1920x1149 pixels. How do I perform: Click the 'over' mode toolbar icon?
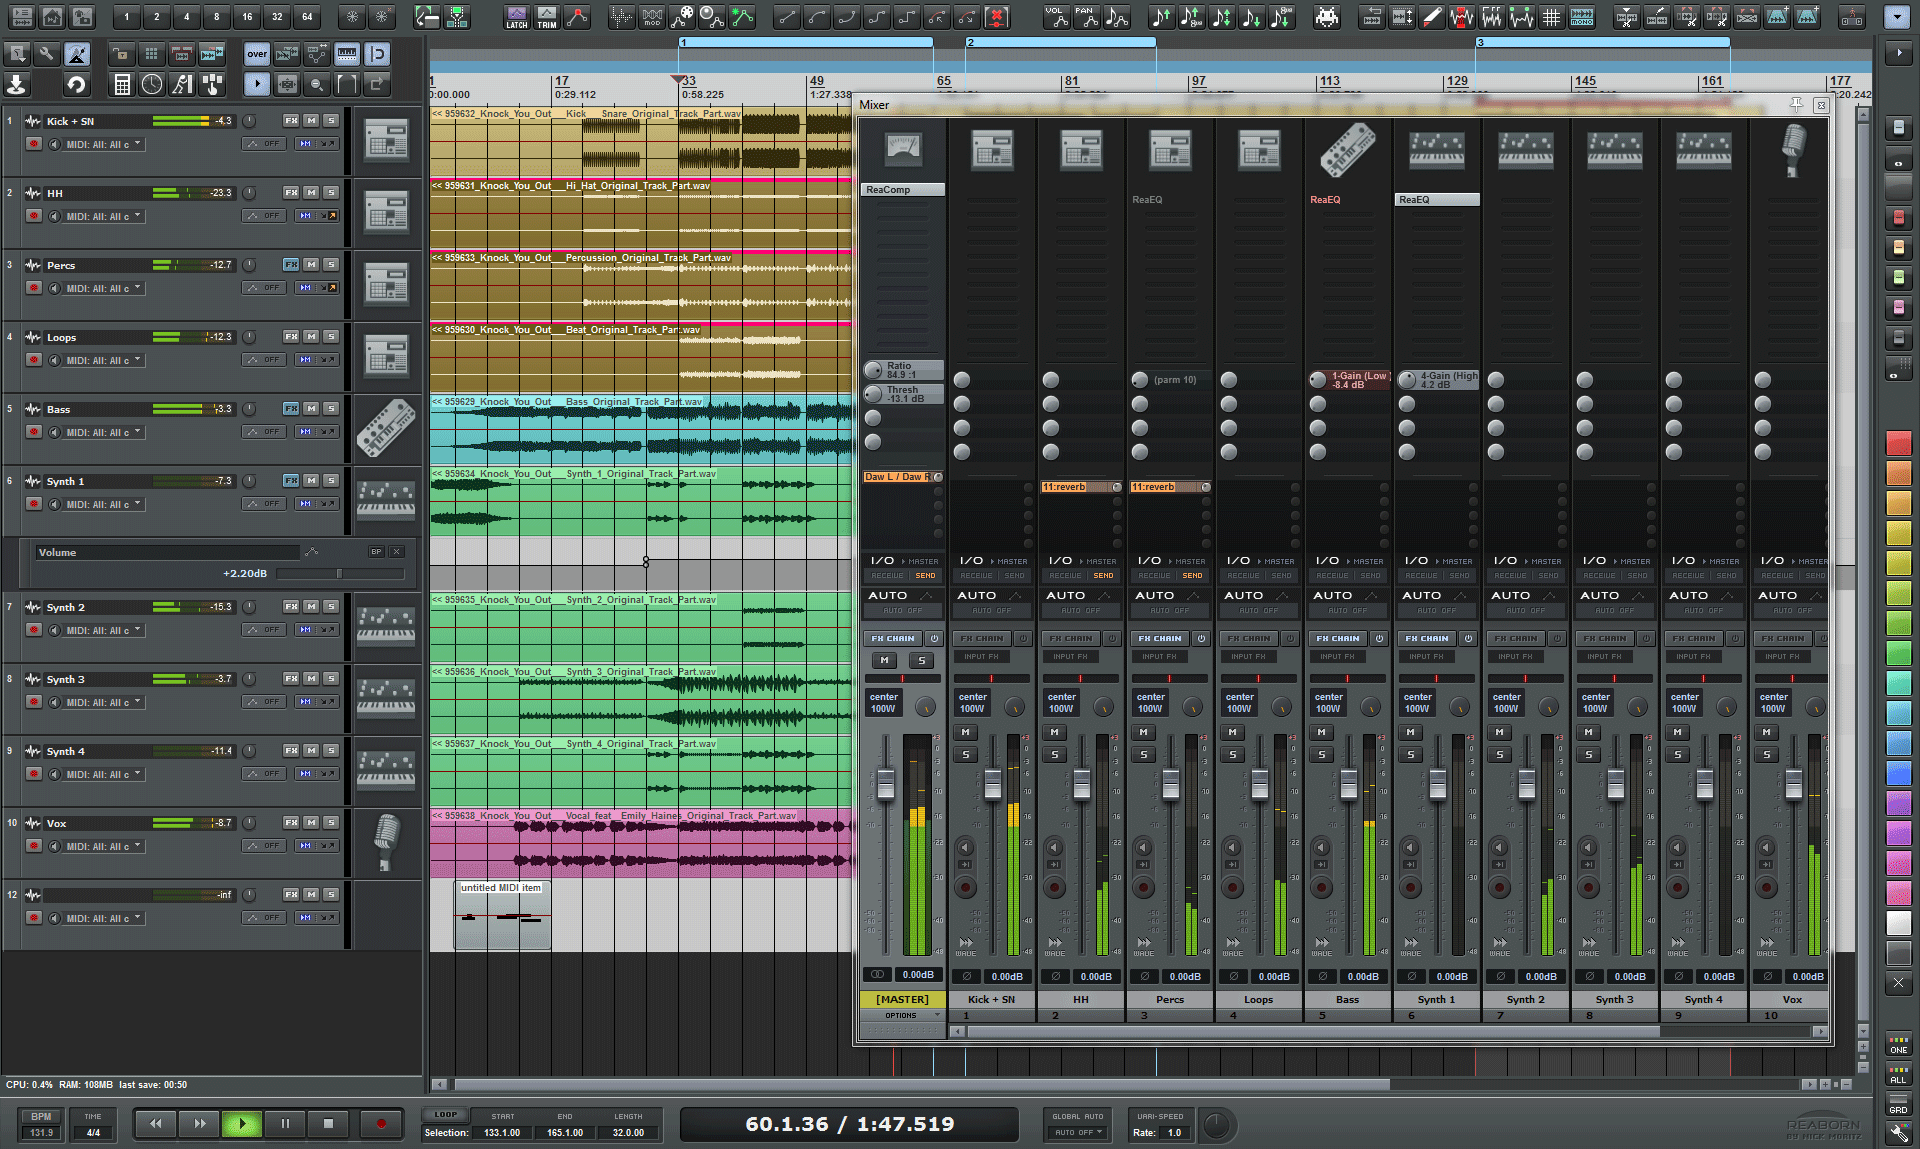tap(257, 54)
